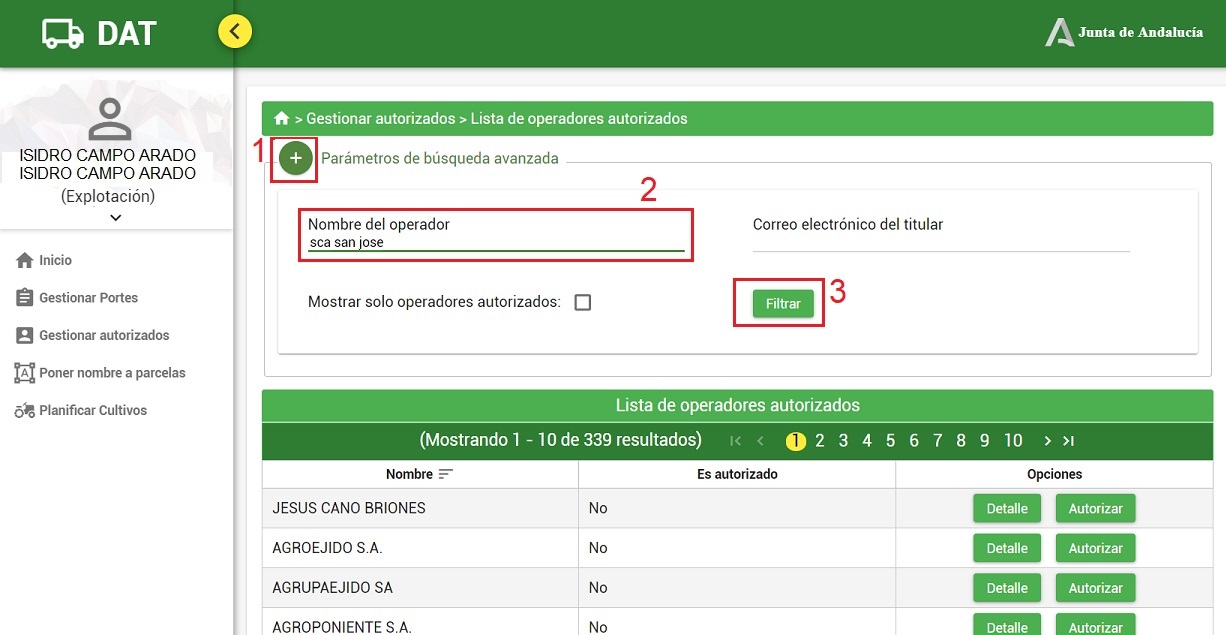Open Detalle for AGROEJIDO S.A.
The height and width of the screenshot is (635, 1226).
[x=1007, y=548]
